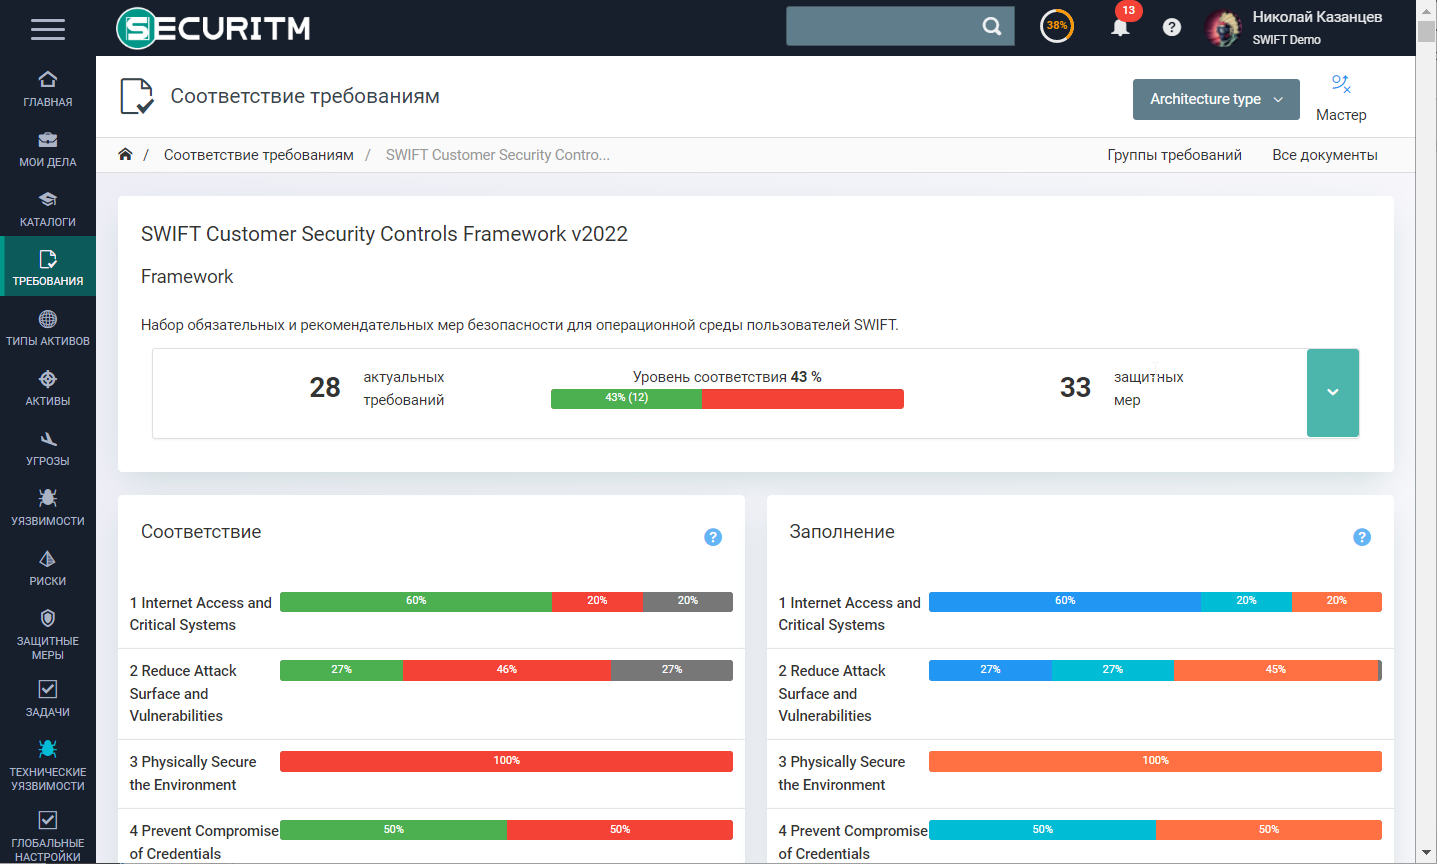Show help for the Соответствие panel

click(x=713, y=537)
